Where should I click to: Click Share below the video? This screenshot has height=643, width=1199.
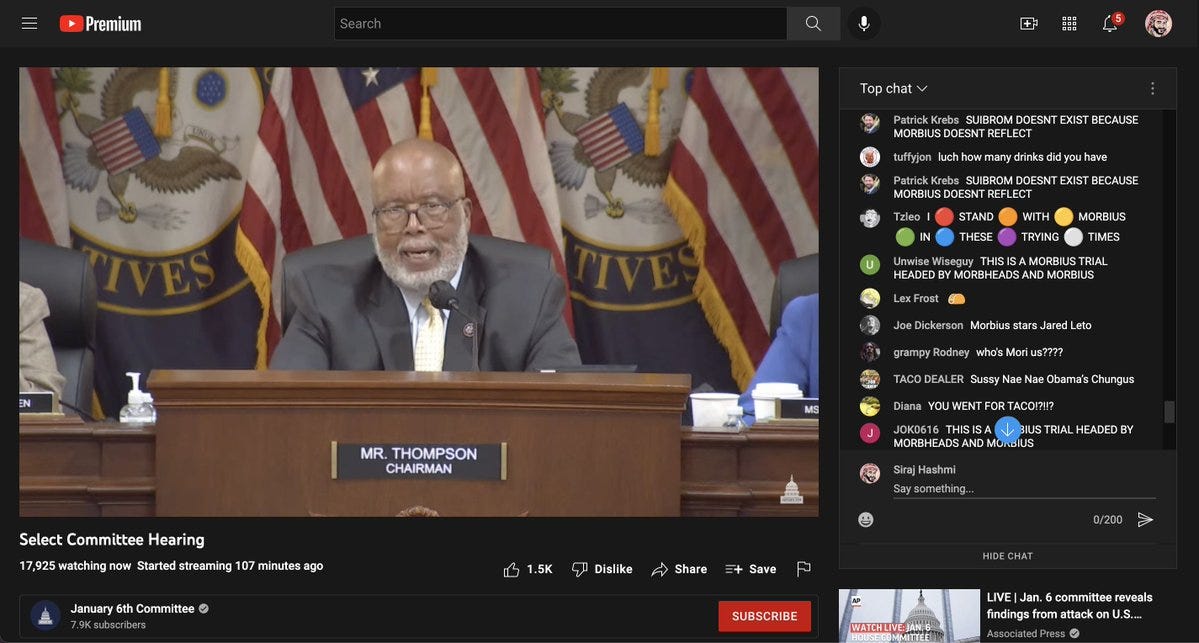click(679, 569)
